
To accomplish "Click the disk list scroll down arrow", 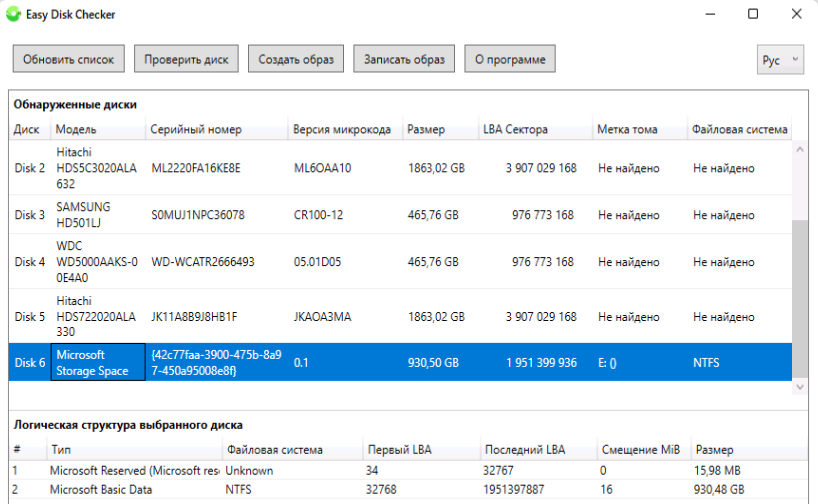I will pyautogui.click(x=800, y=387).
